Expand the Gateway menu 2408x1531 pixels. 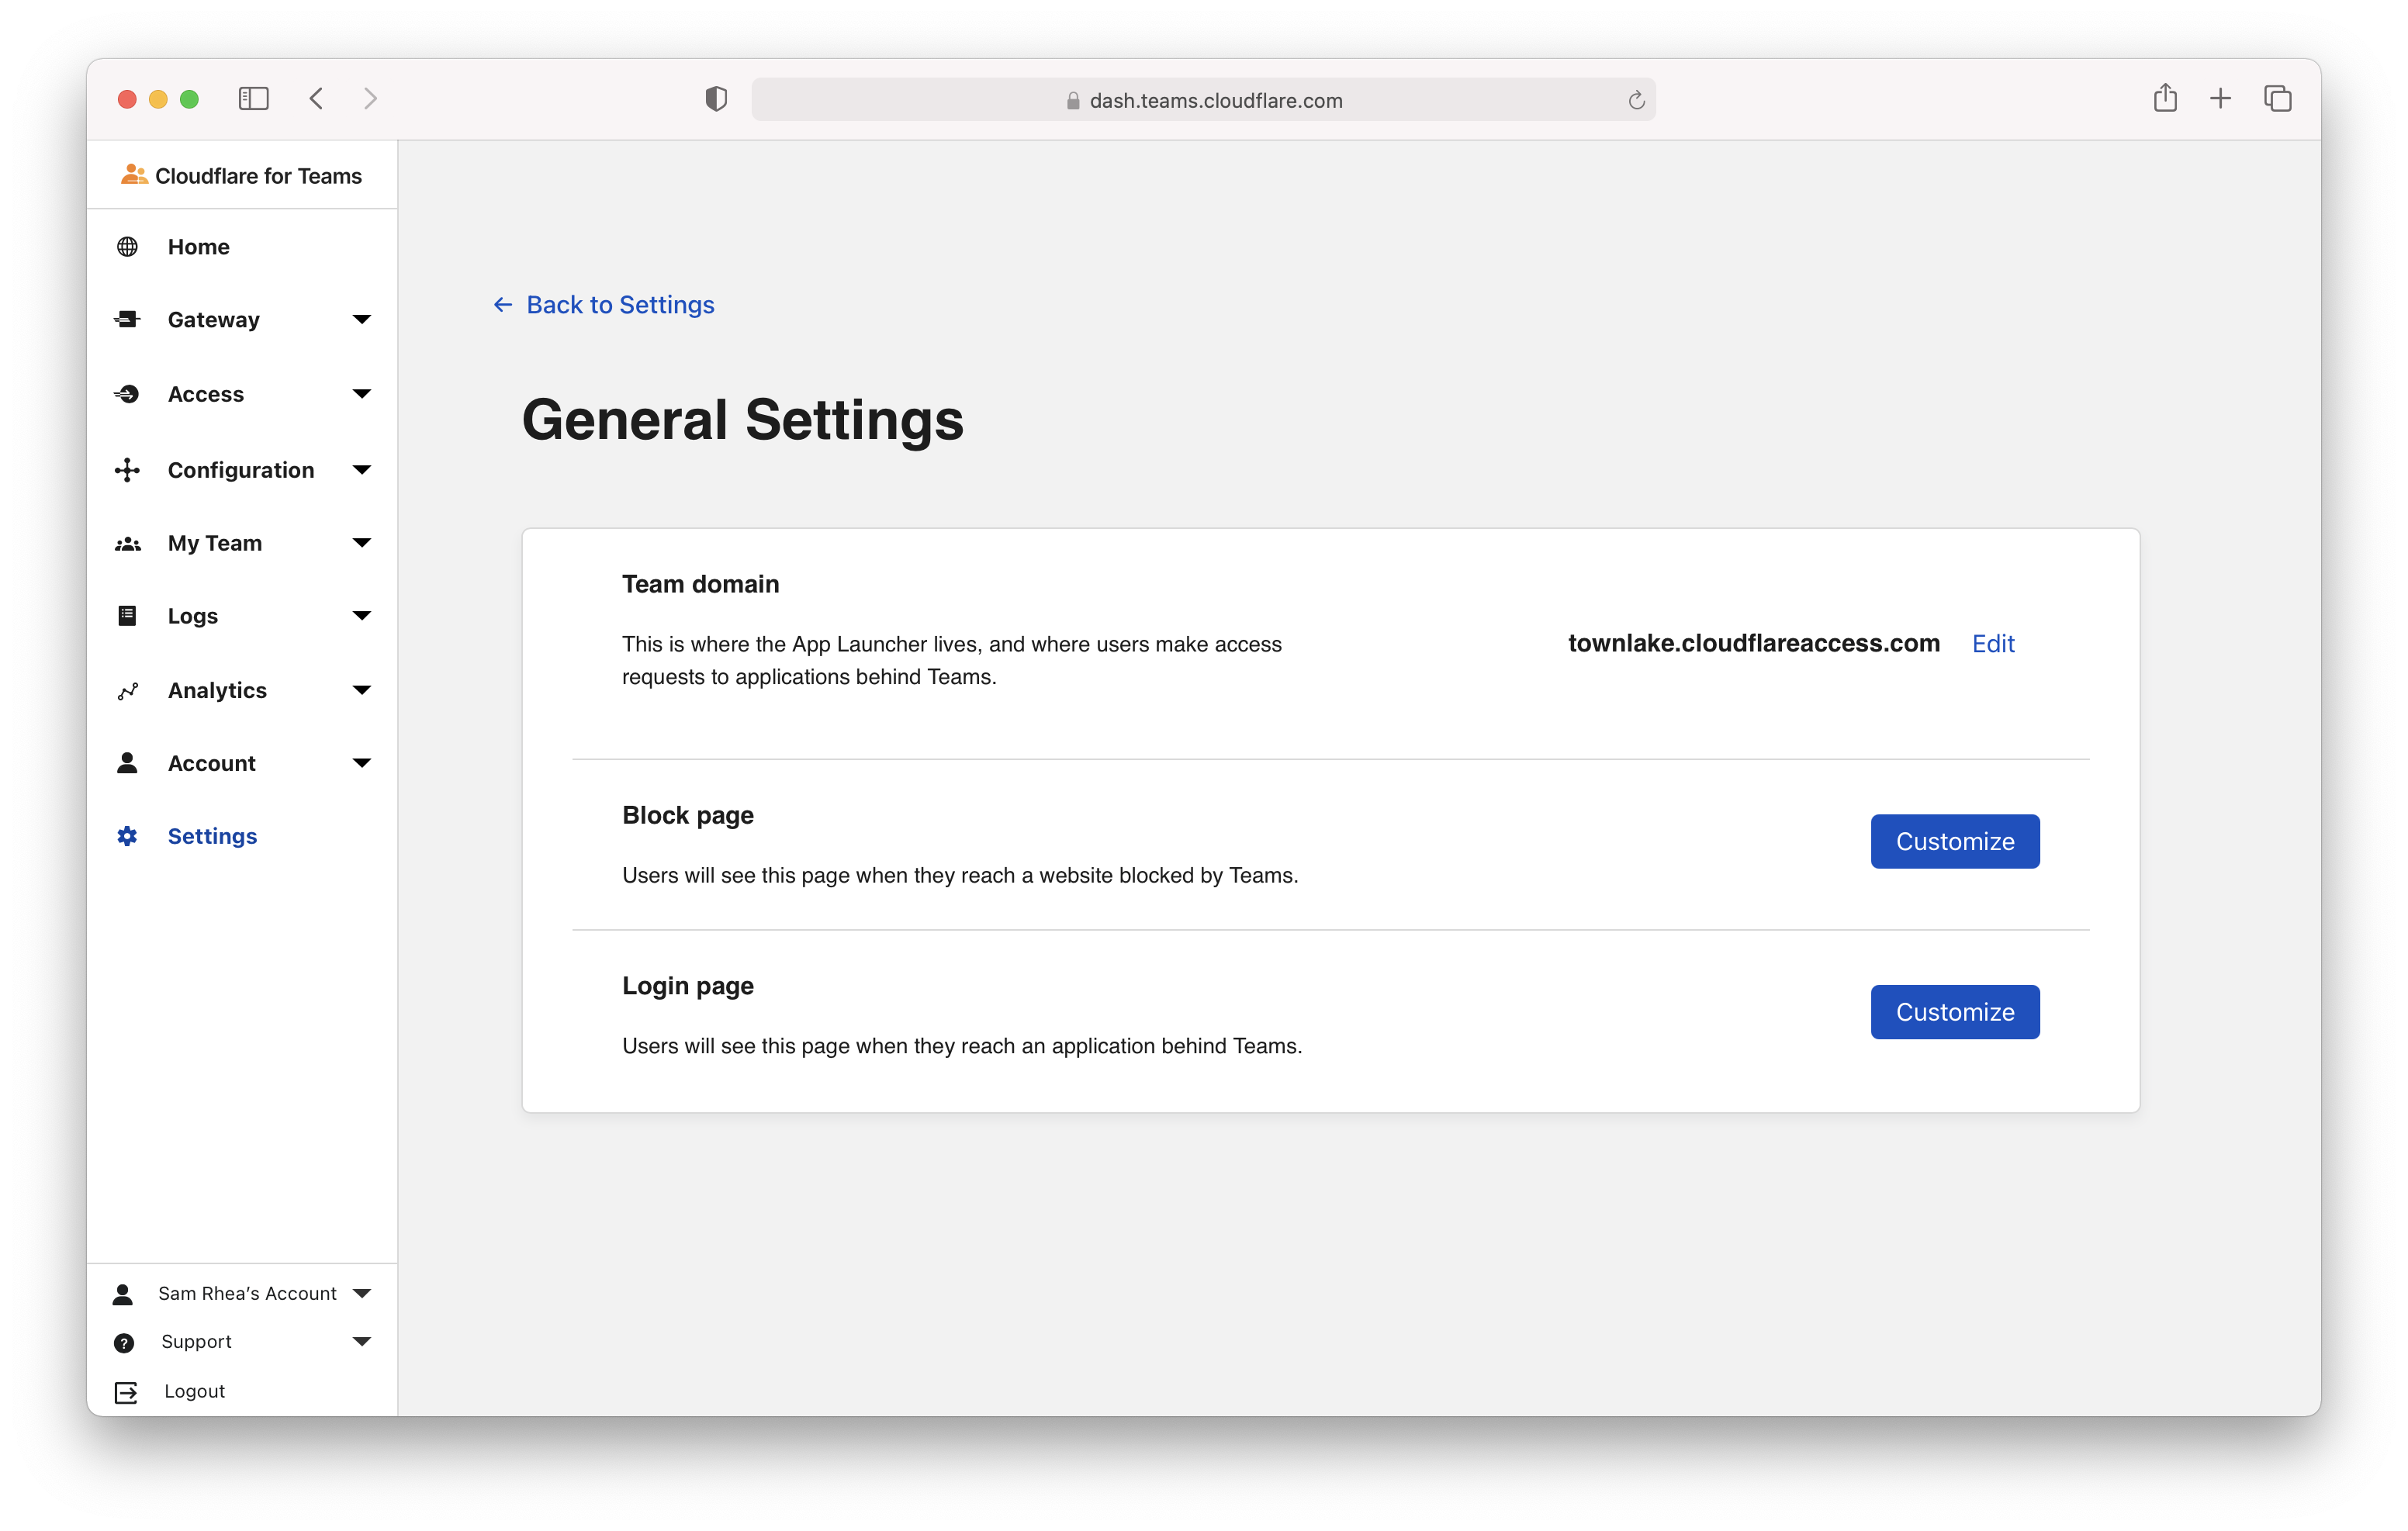coord(361,319)
